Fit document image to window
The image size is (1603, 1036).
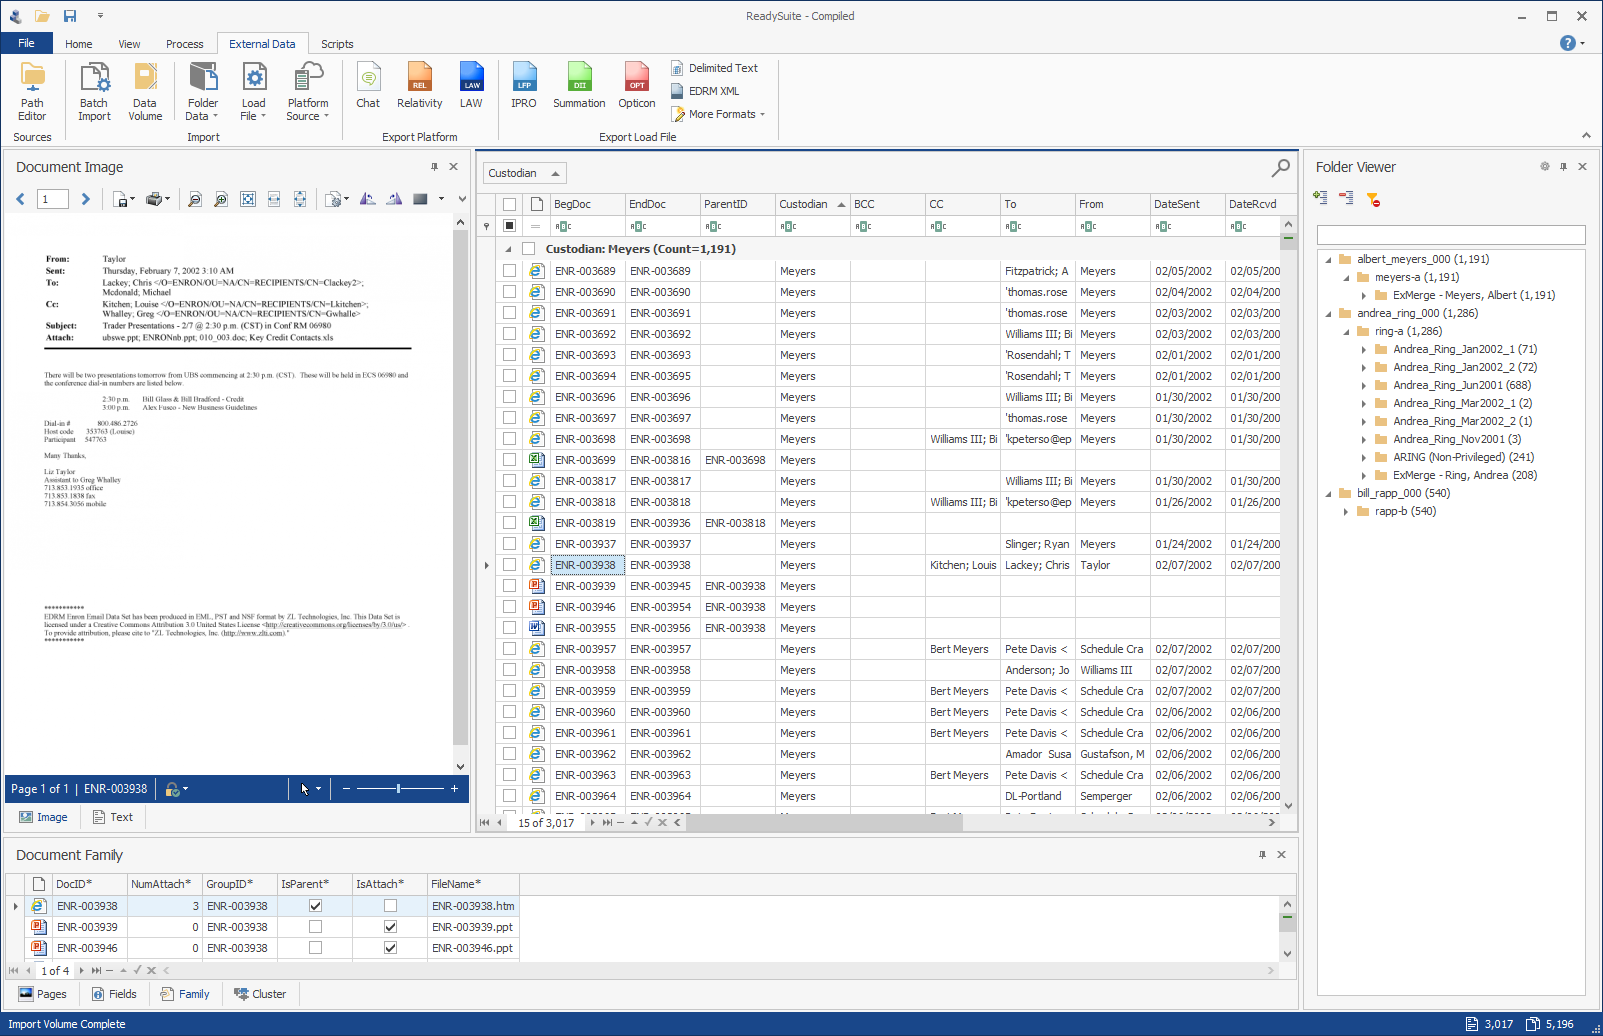(248, 199)
